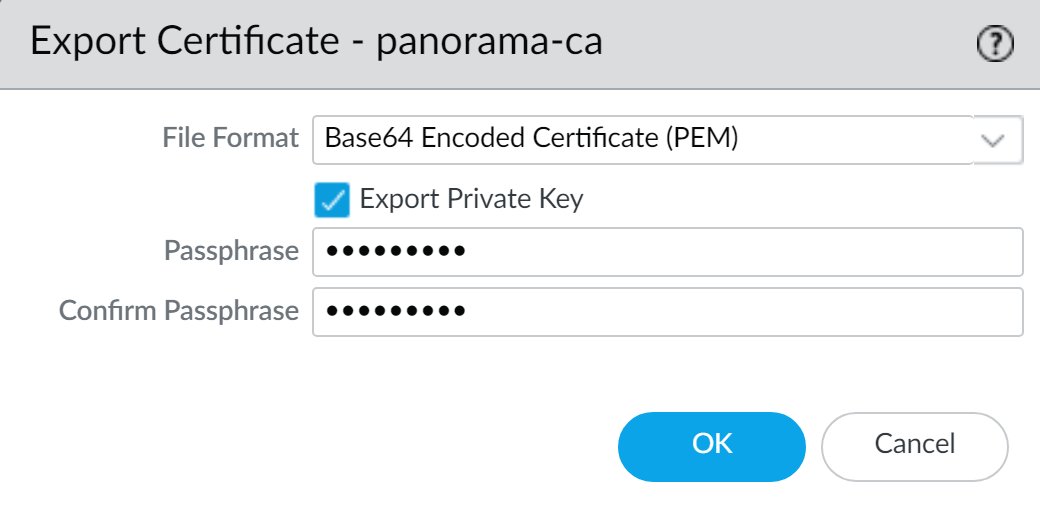
Task: Click the Passphrase field label
Action: pos(231,251)
